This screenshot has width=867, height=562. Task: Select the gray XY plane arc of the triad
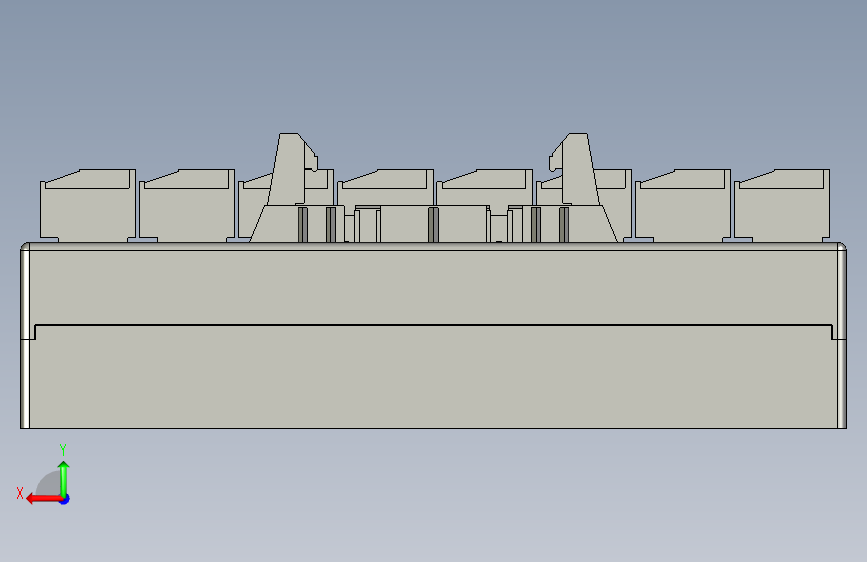[49, 483]
